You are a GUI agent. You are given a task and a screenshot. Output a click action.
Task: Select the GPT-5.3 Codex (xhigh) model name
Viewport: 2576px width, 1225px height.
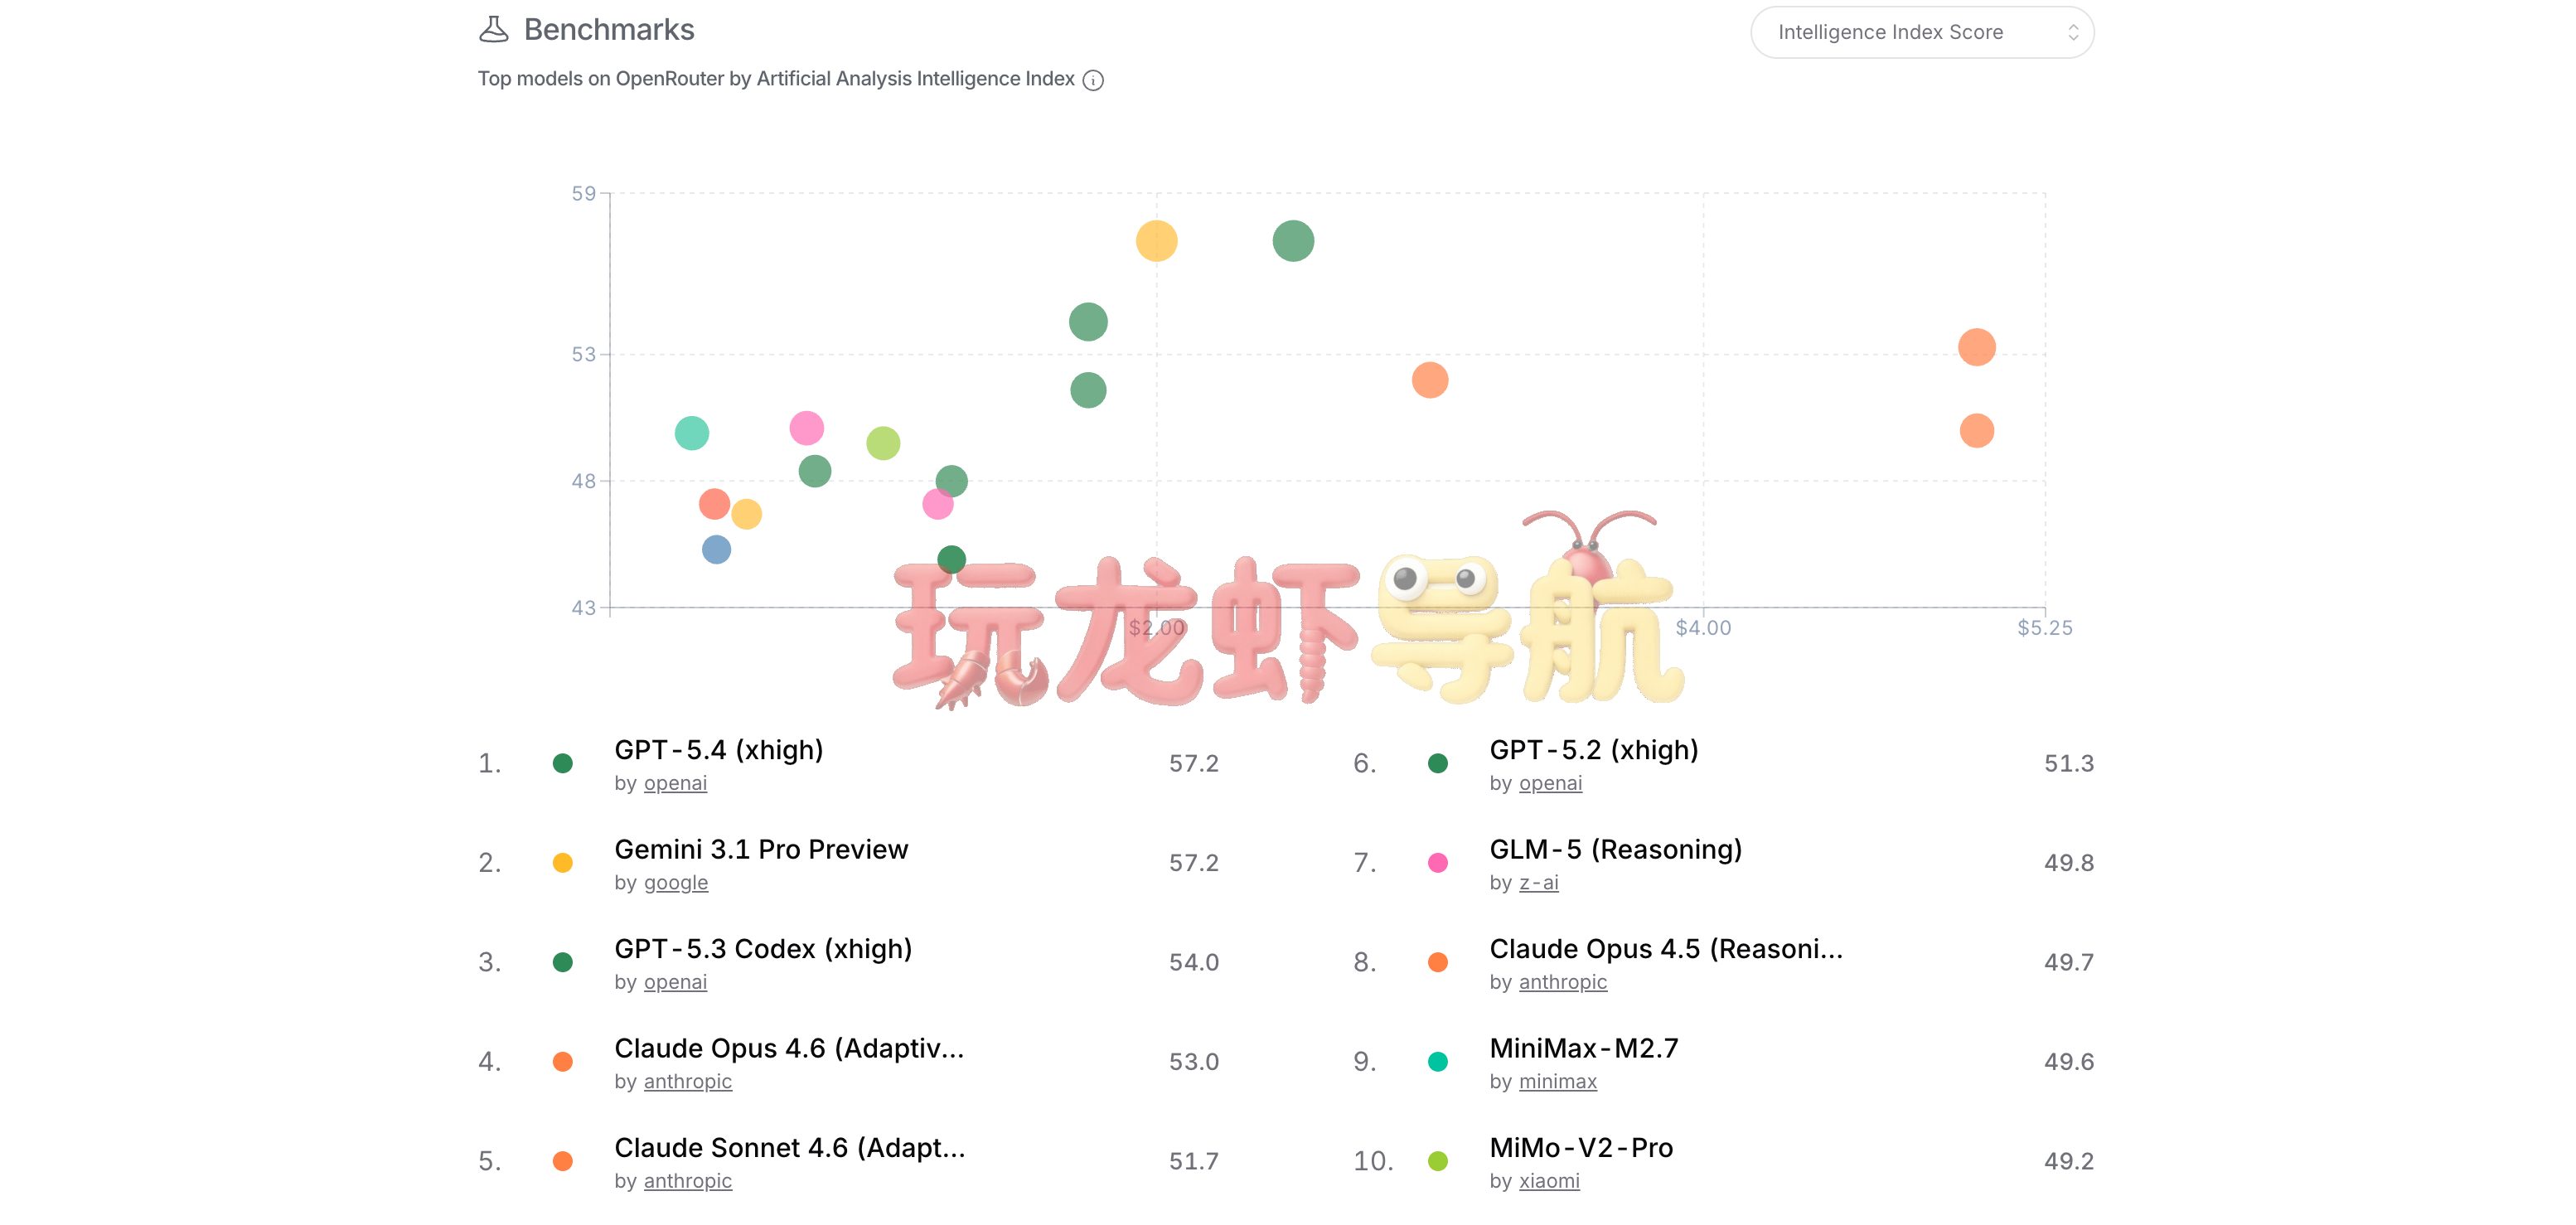coord(763,948)
